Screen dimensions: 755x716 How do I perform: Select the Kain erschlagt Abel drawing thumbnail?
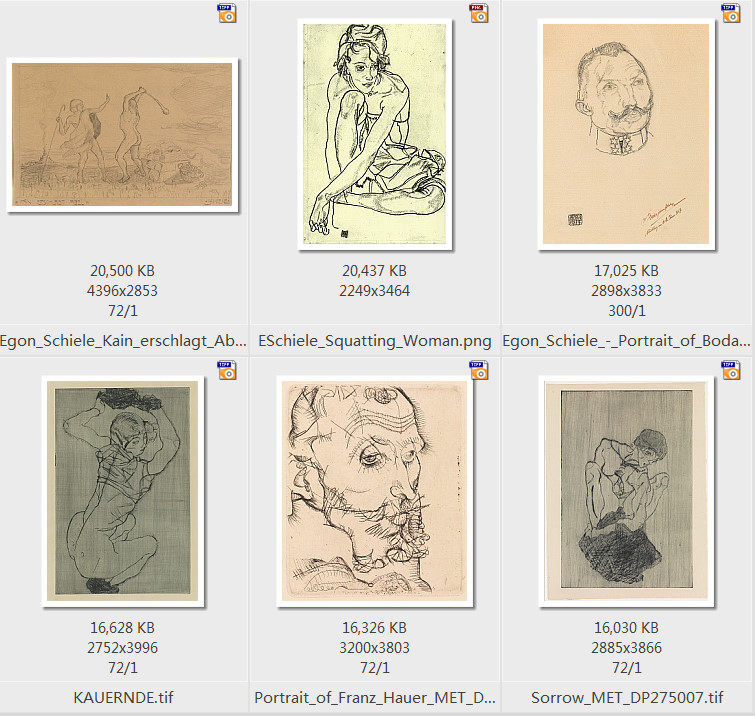click(122, 135)
